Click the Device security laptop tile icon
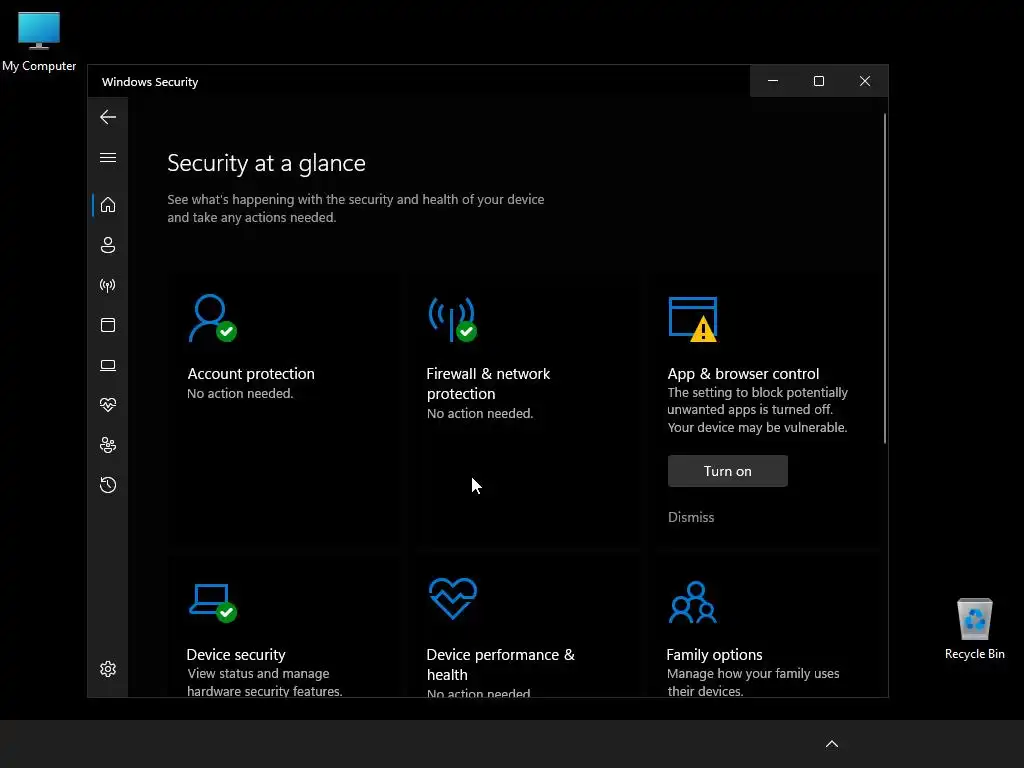Screen dimensions: 1024x768 (x=213, y=603)
